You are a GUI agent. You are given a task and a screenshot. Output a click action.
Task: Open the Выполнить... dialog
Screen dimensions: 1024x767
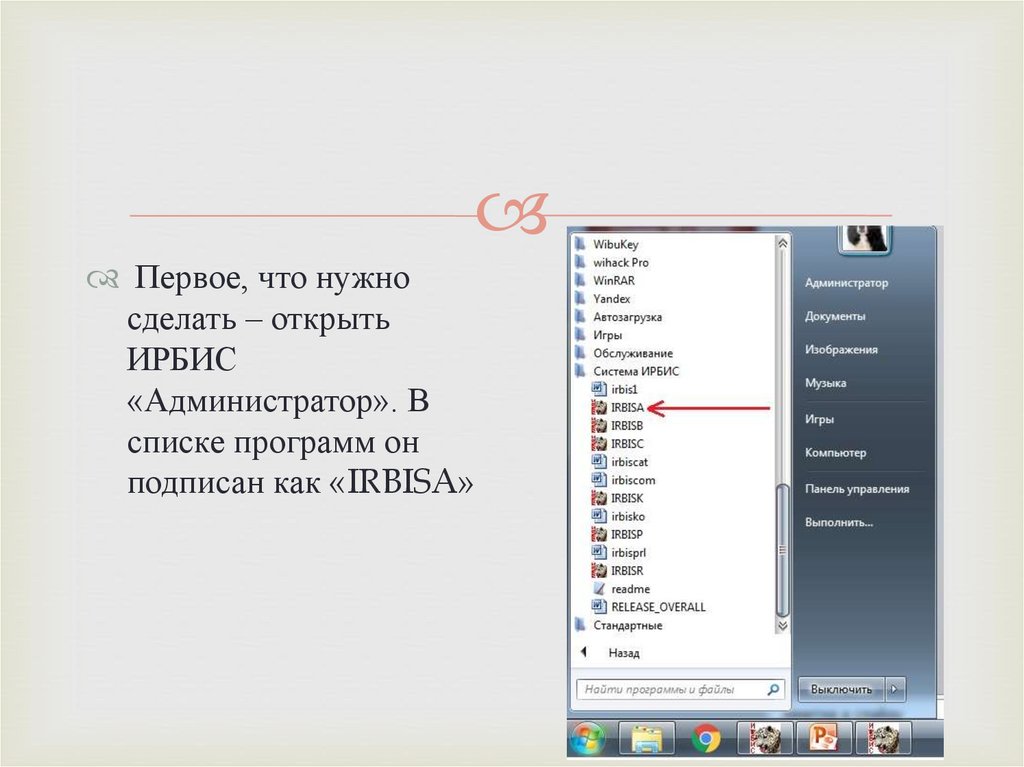pyautogui.click(x=839, y=522)
